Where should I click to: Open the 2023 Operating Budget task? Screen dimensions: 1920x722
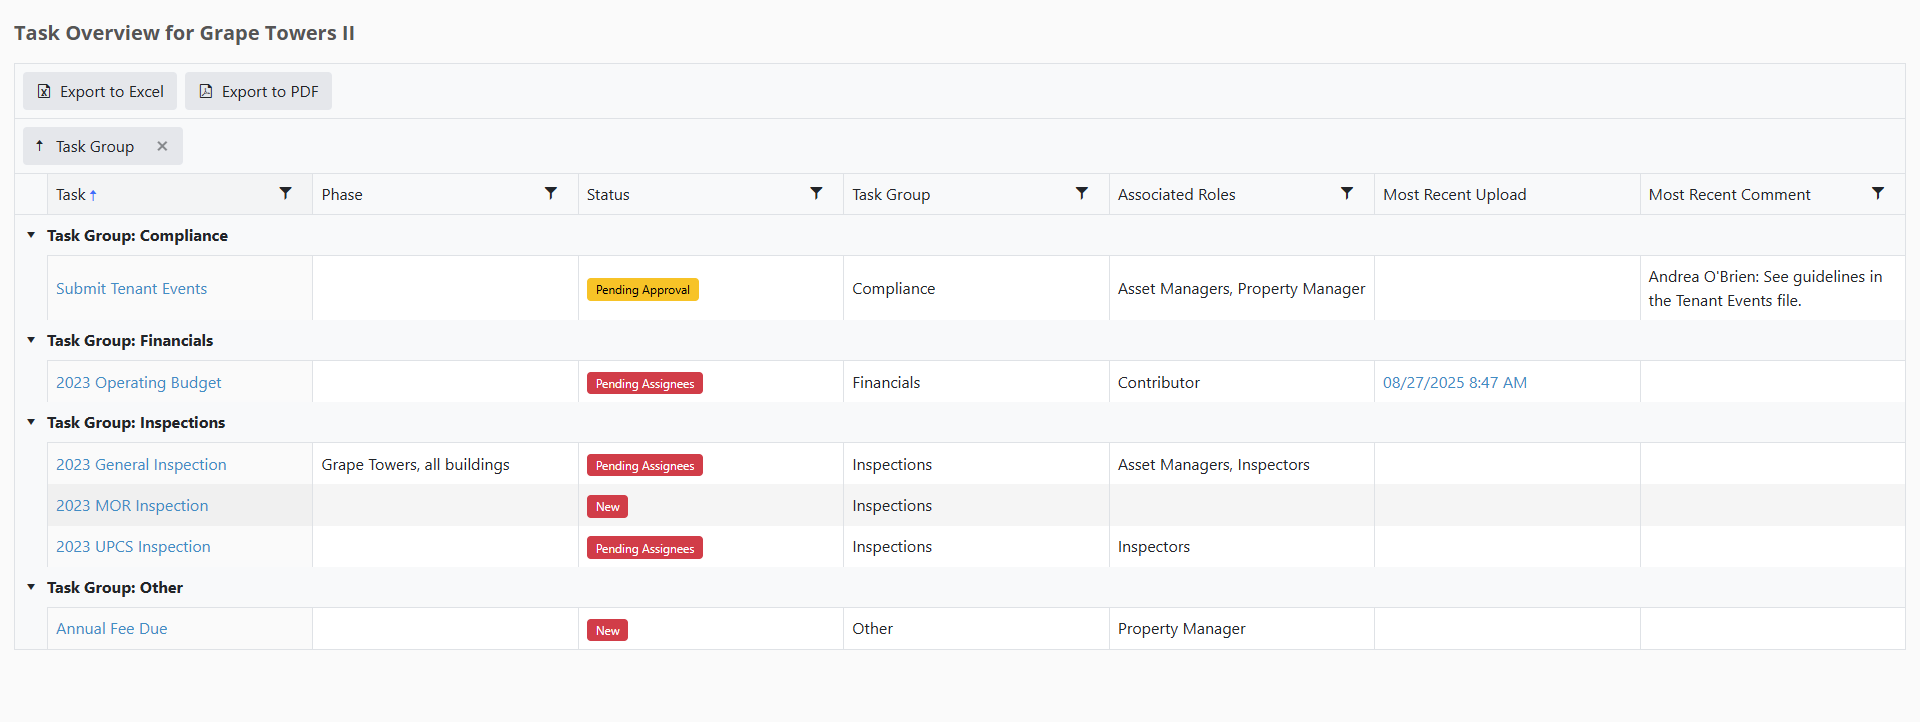click(138, 383)
